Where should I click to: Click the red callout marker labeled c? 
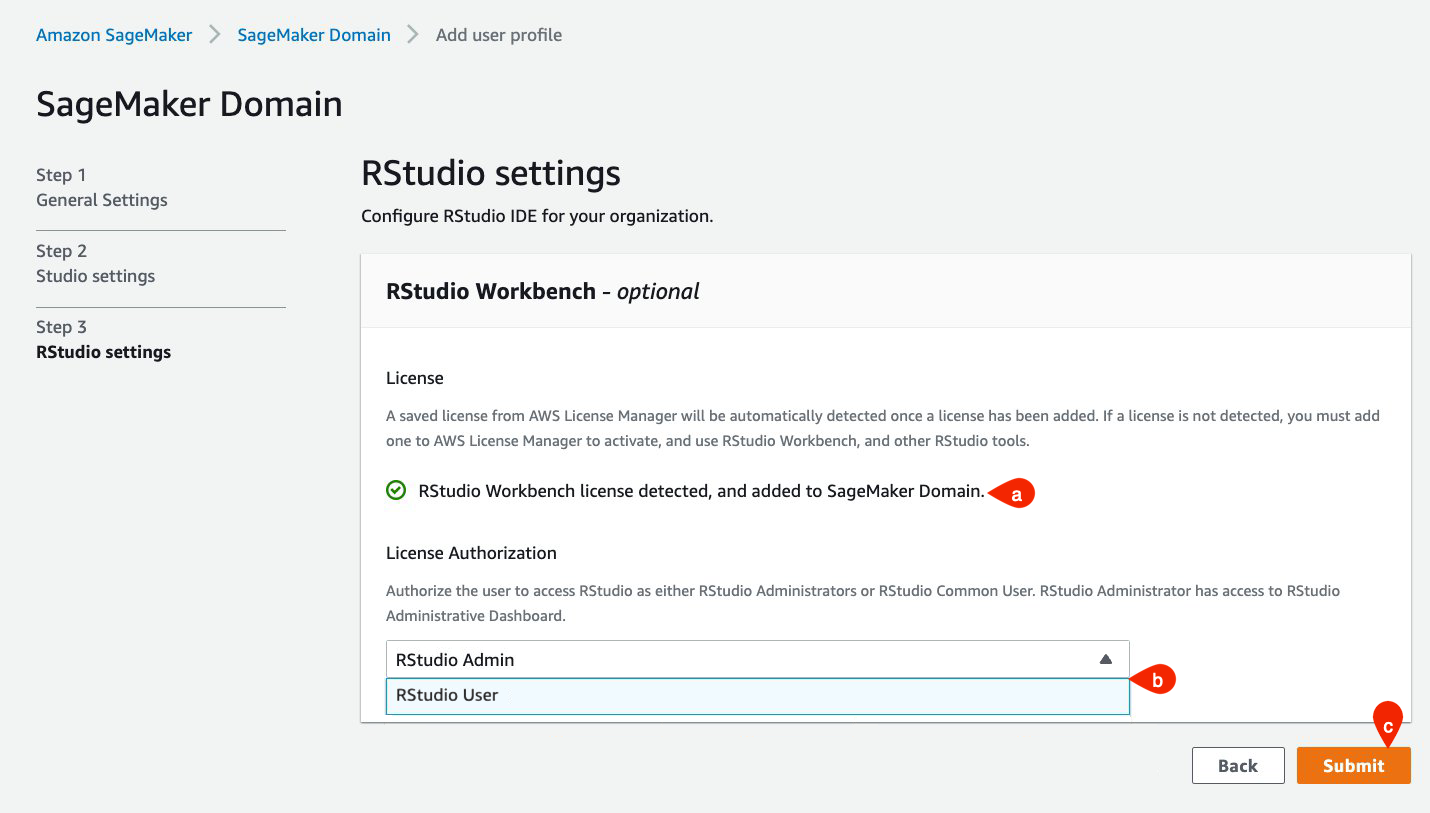point(1388,723)
